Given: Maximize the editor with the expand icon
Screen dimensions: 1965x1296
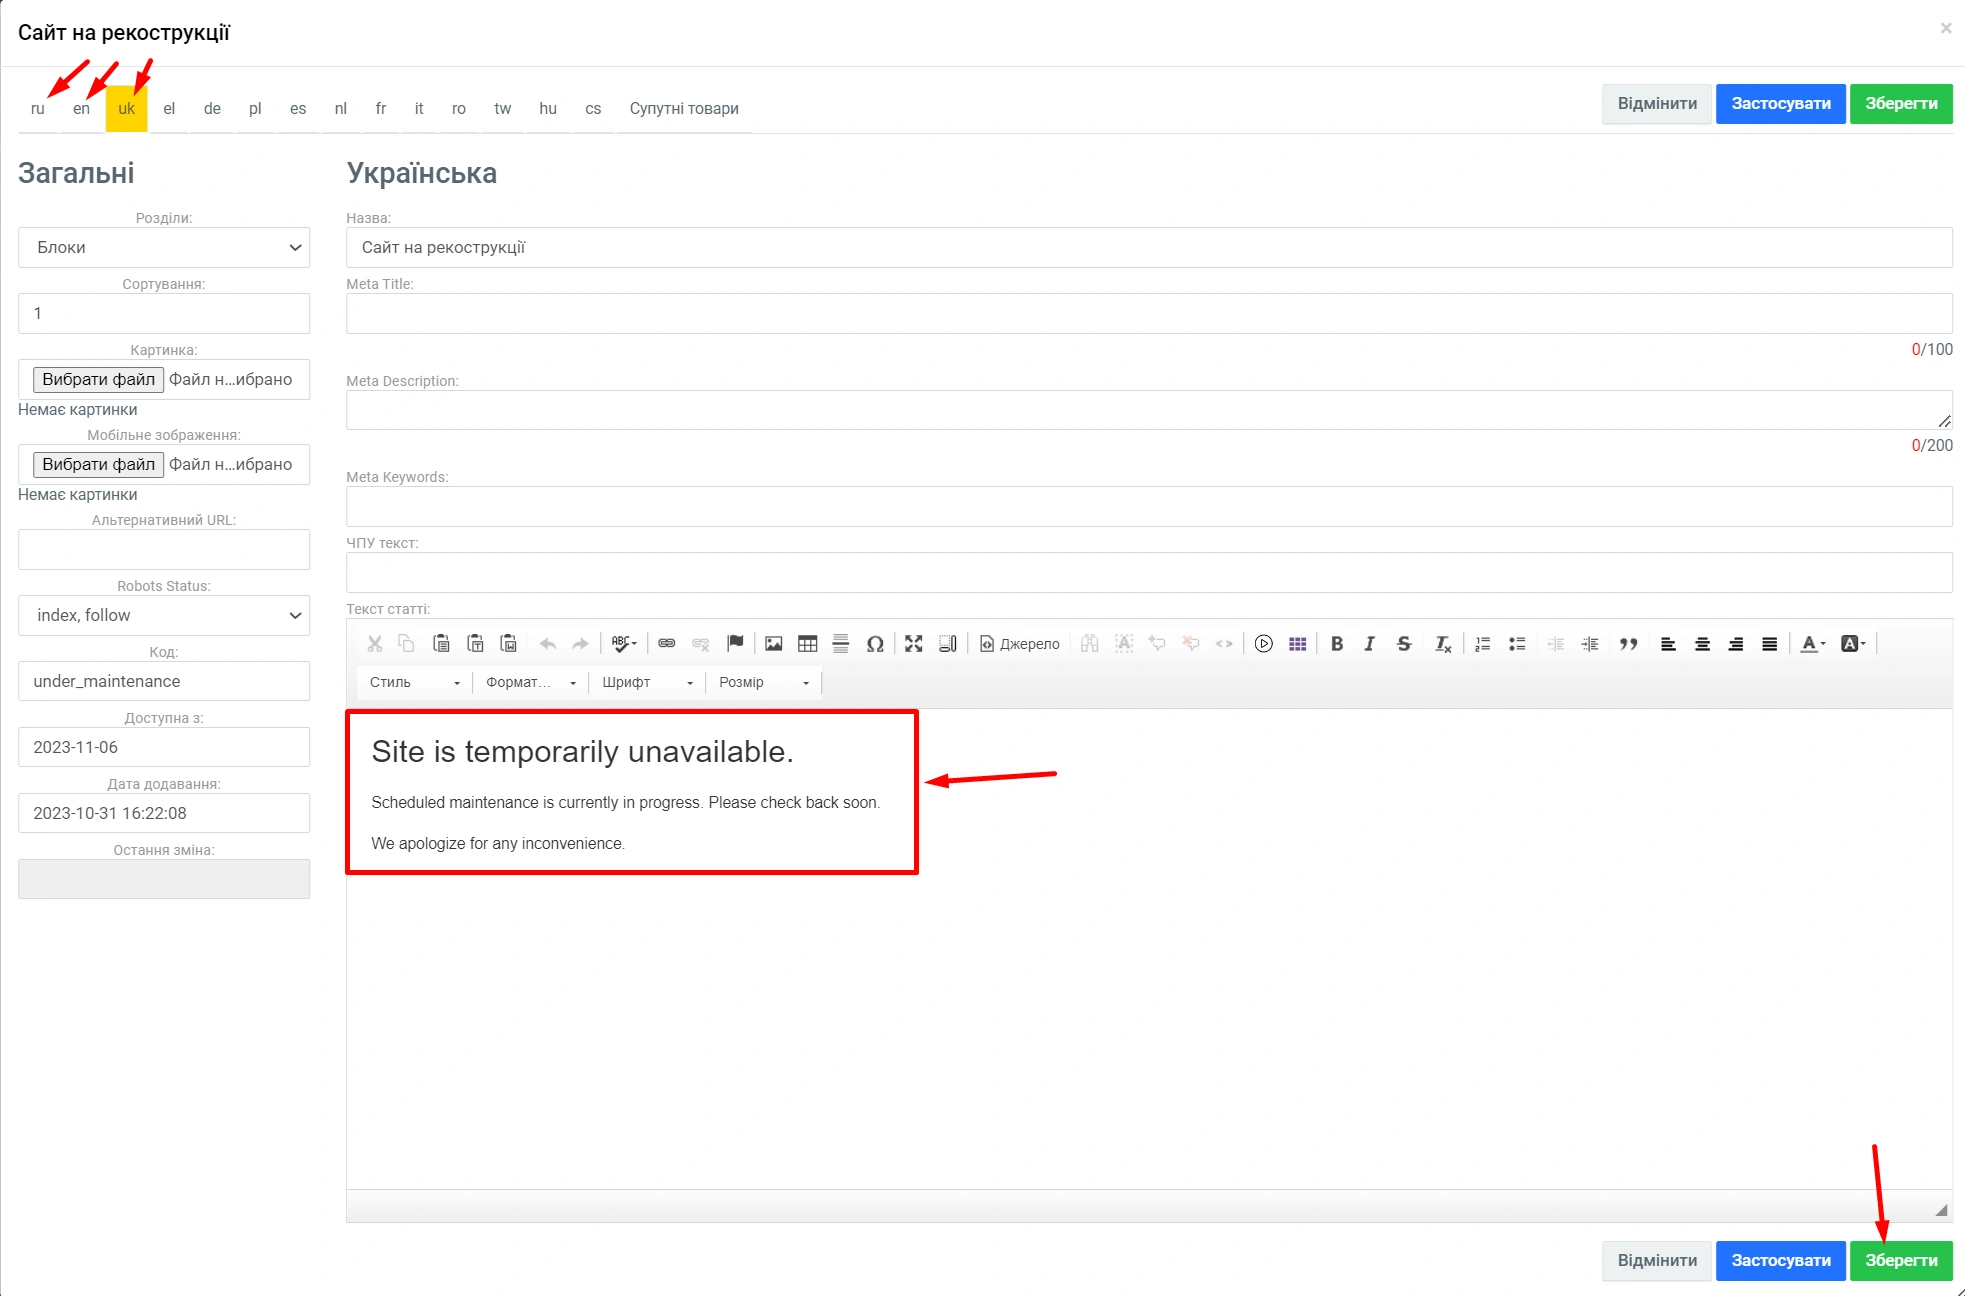Looking at the screenshot, I should tap(913, 644).
